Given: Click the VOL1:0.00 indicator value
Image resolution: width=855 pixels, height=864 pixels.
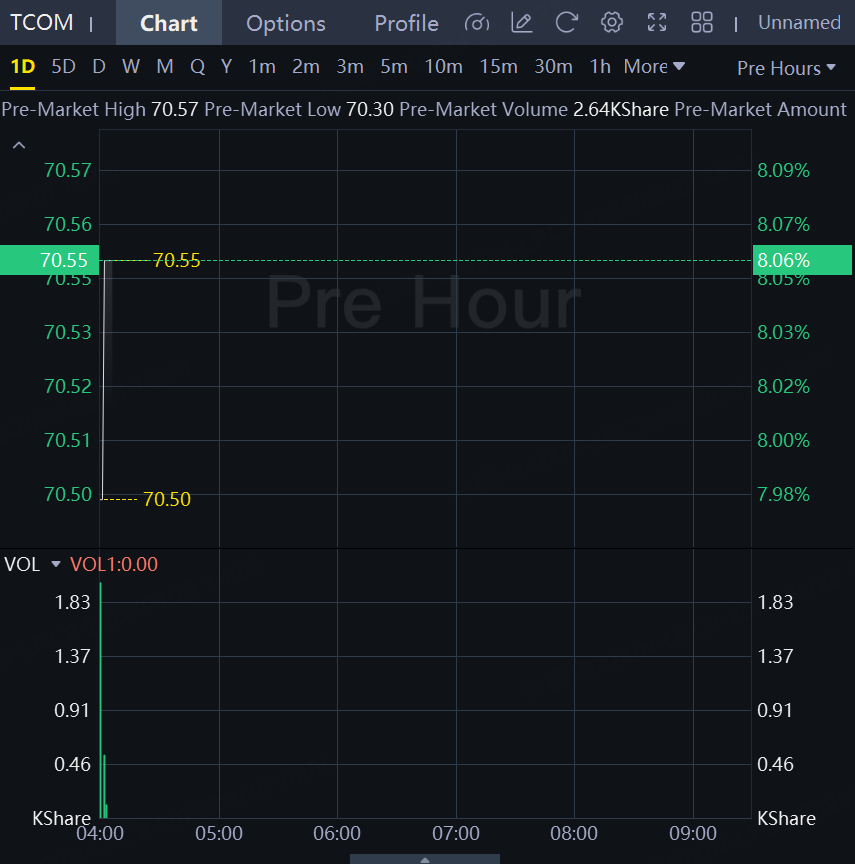Looking at the screenshot, I should point(114,564).
